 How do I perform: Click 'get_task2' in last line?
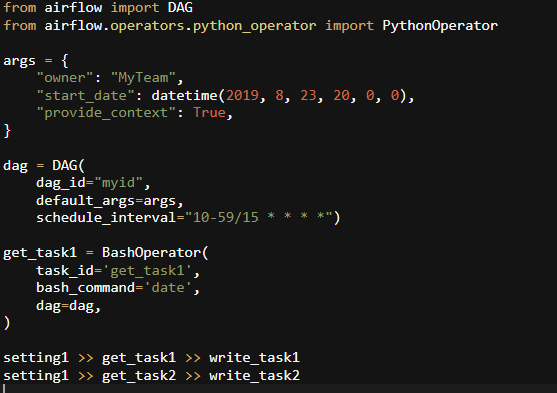click(139, 376)
